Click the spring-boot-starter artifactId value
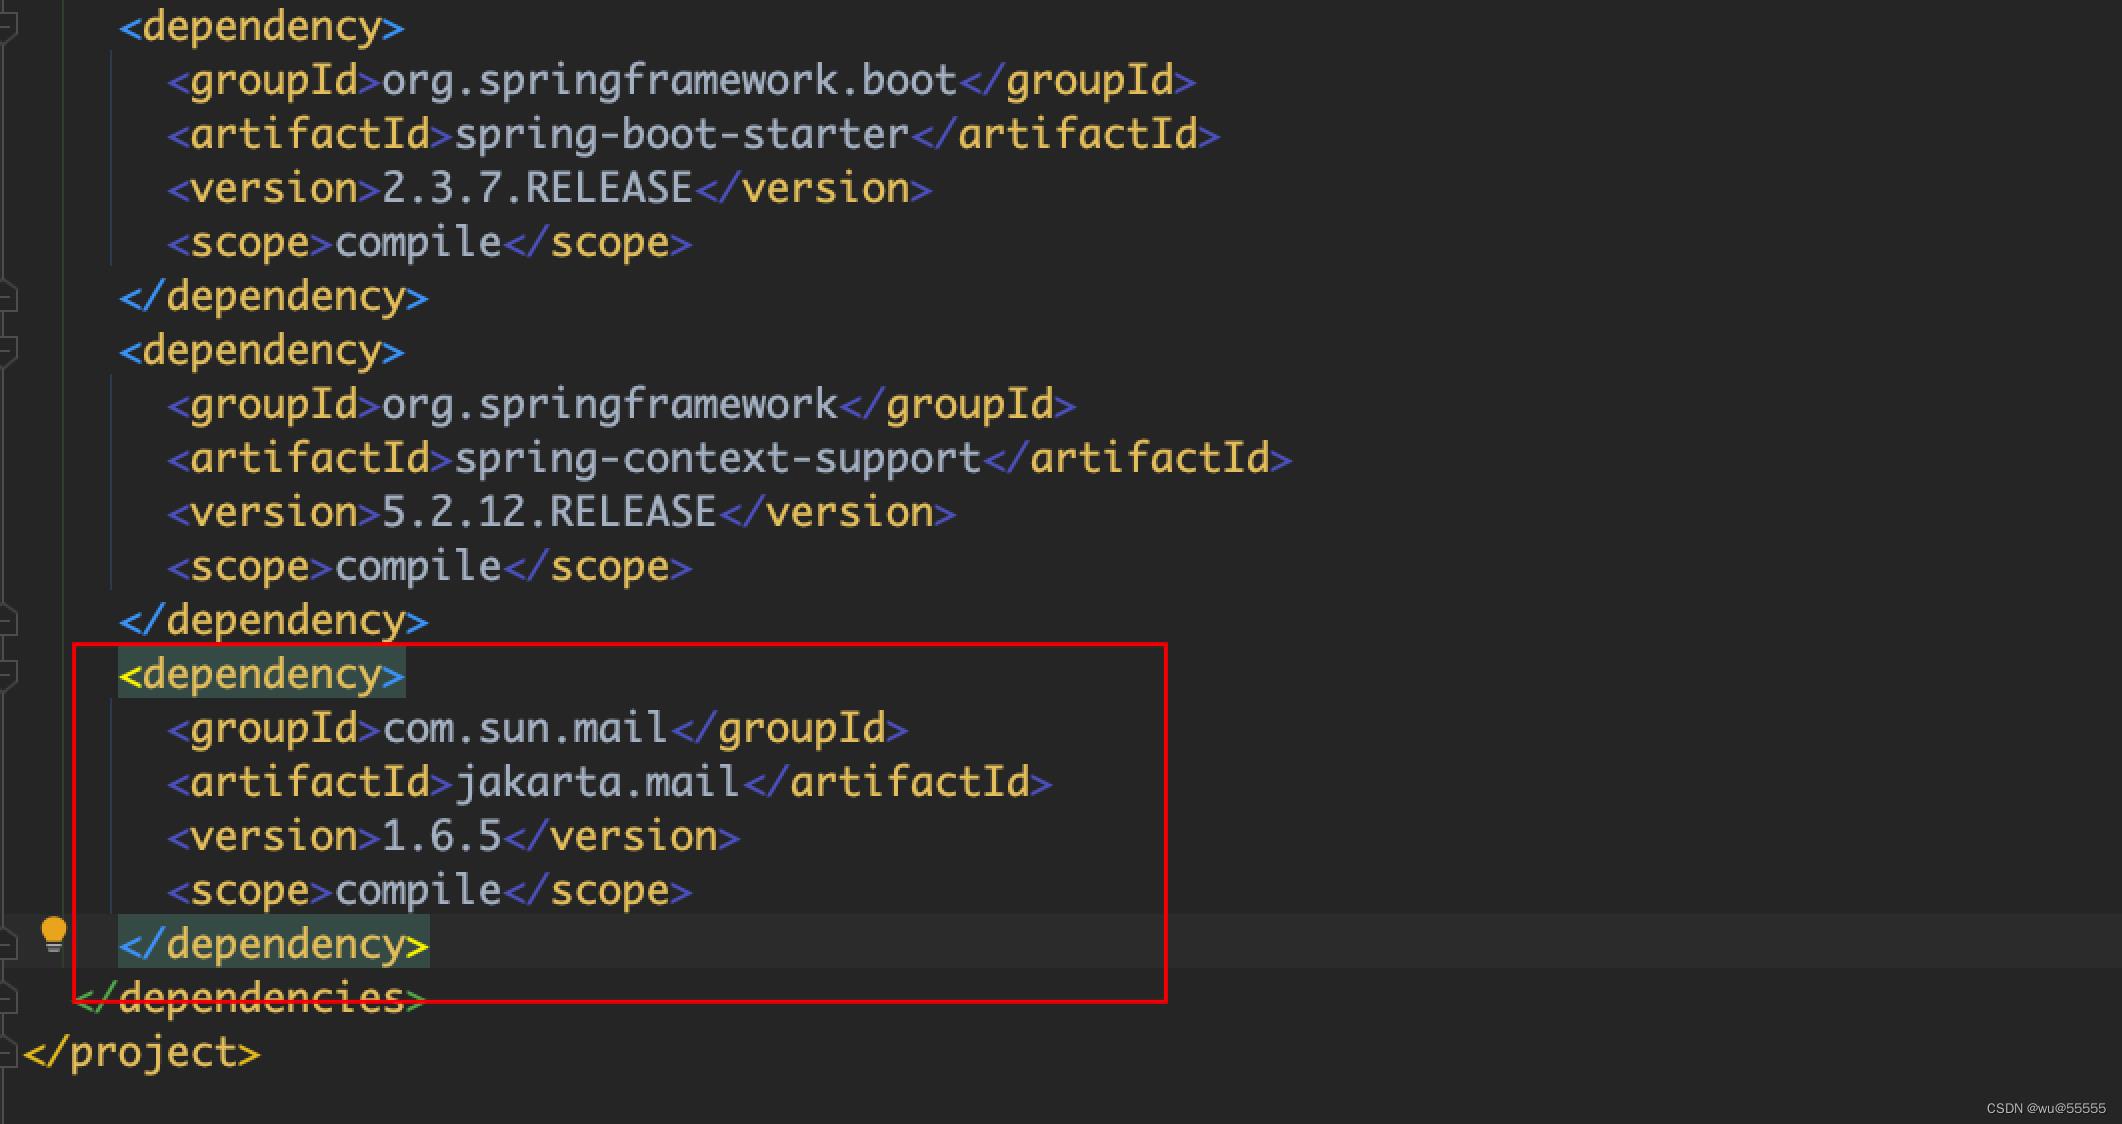Viewport: 2122px width, 1124px height. click(682, 135)
